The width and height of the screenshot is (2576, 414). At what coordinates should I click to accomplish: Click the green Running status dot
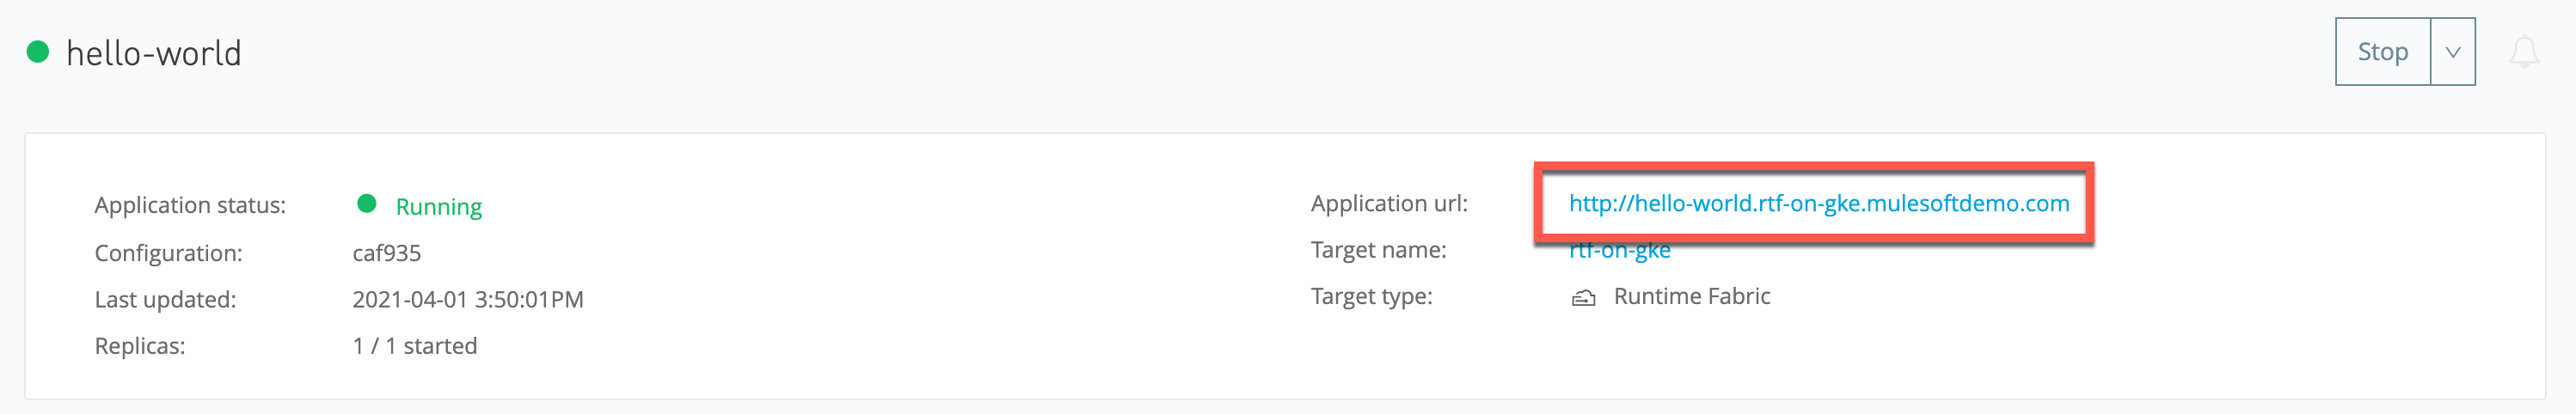[367, 204]
